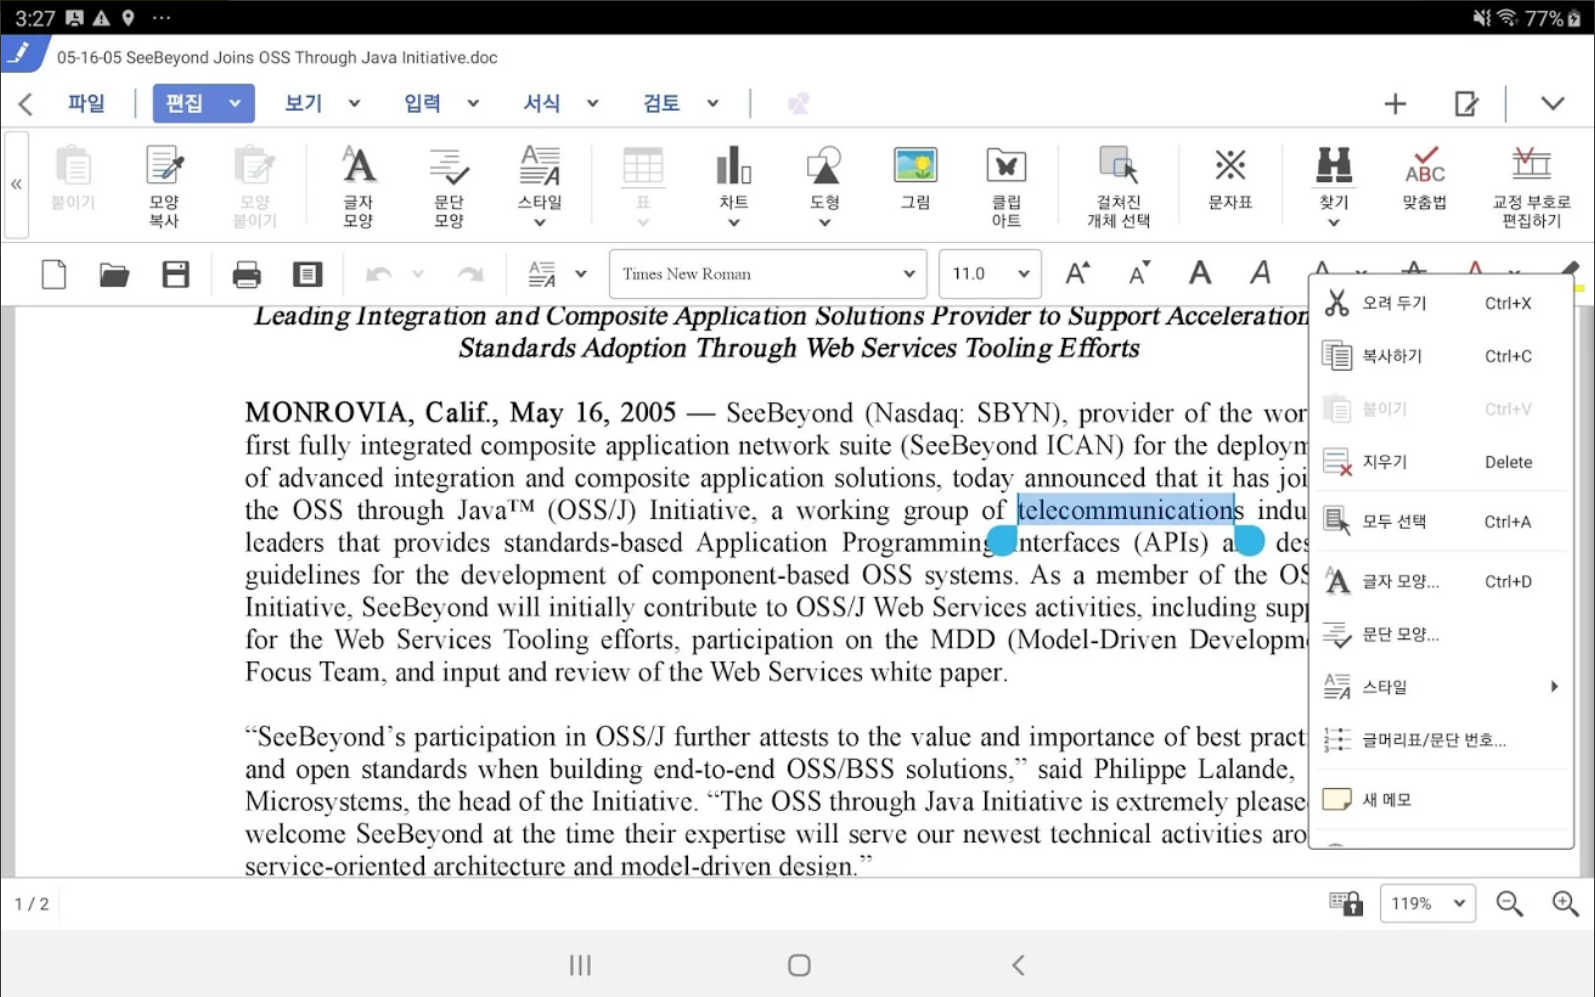The image size is (1595, 997).
Task: Collapse ribbon side with double-arrow
Action: pos(16,184)
